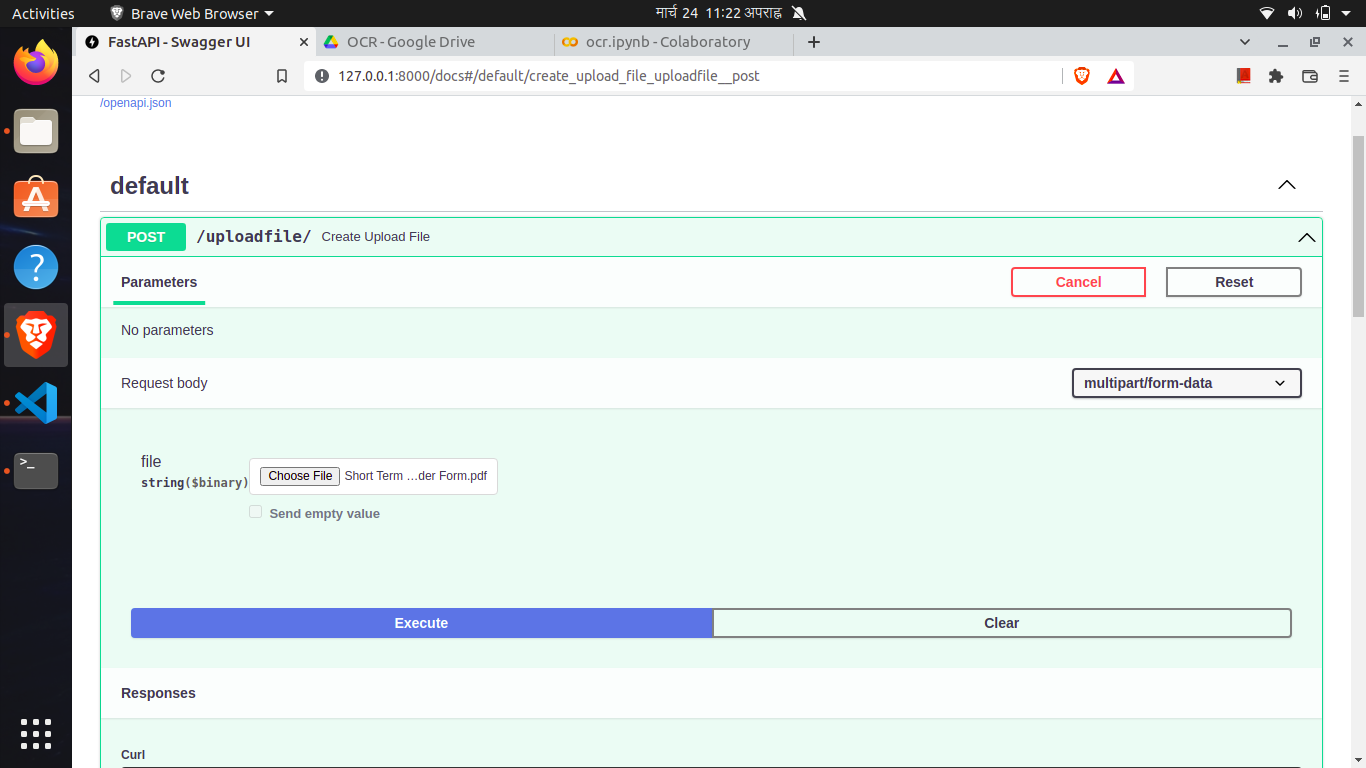The height and width of the screenshot is (768, 1366).
Task: Open Brave Shields lion icon
Action: (1081, 76)
